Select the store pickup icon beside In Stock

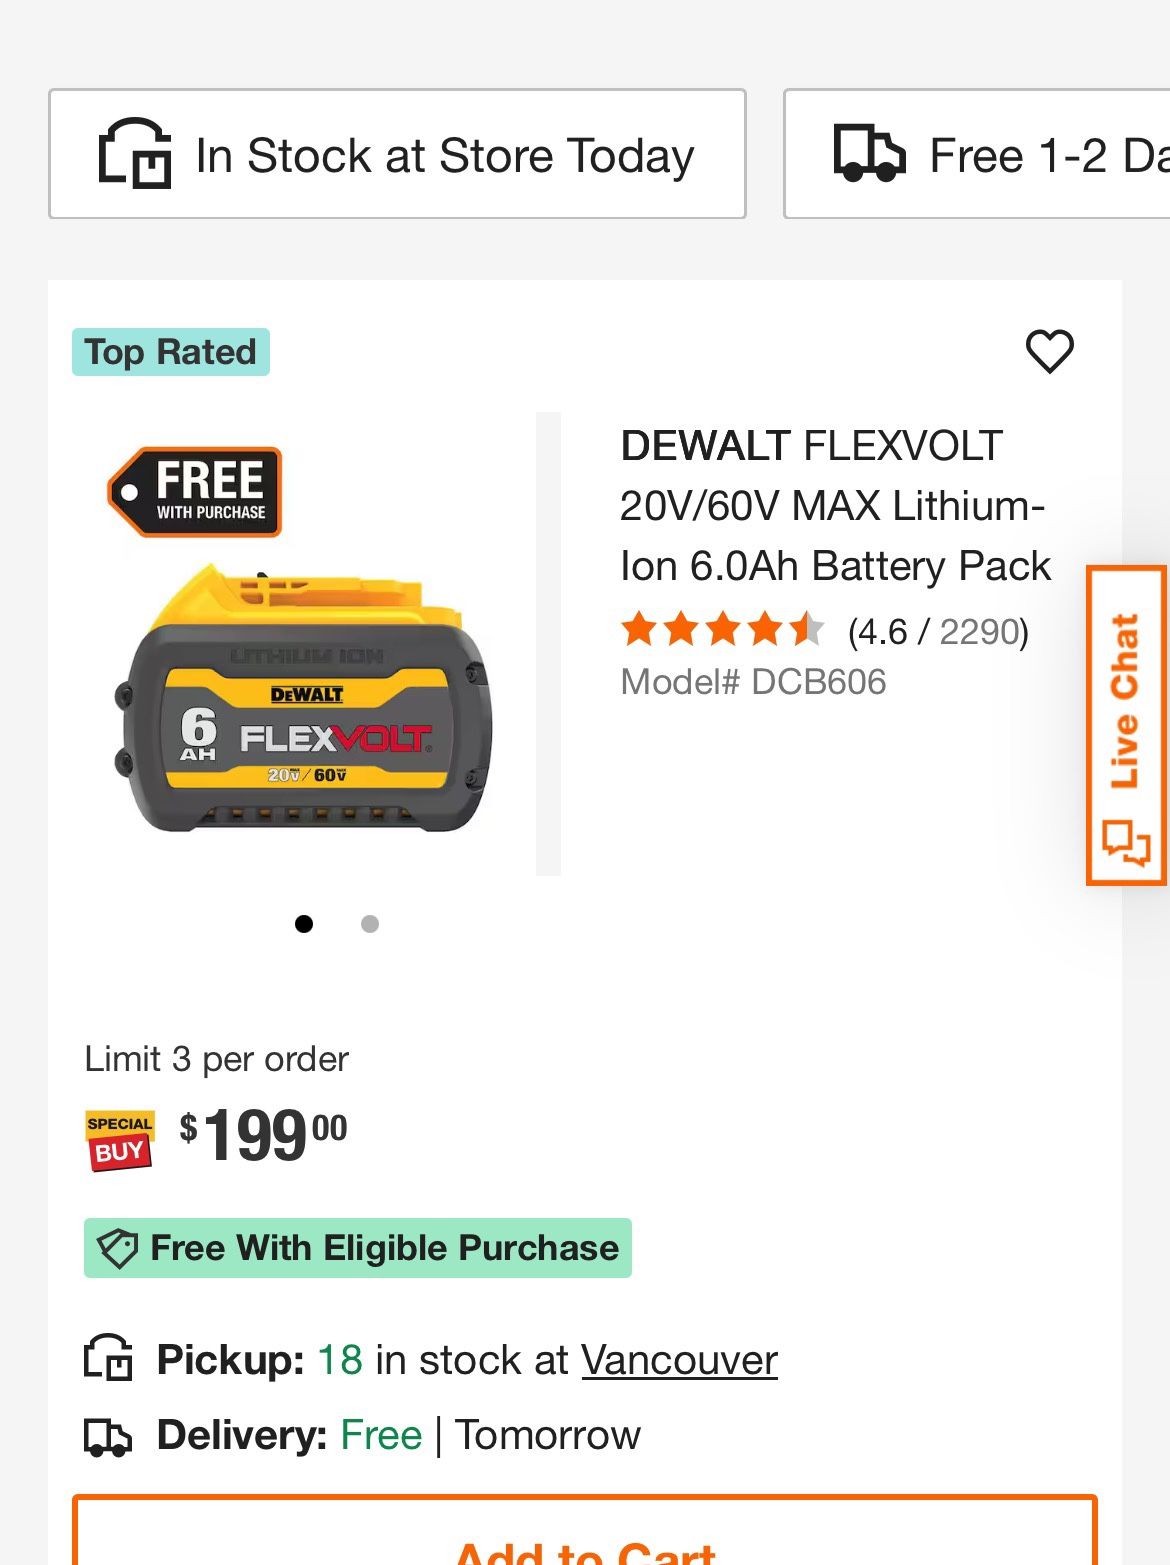[x=134, y=155]
